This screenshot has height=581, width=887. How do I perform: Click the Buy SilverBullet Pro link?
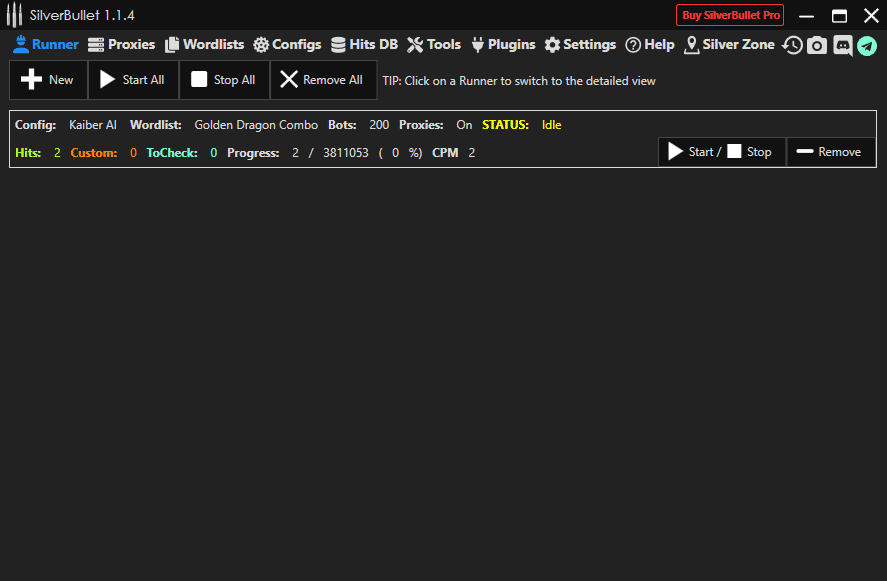730,15
